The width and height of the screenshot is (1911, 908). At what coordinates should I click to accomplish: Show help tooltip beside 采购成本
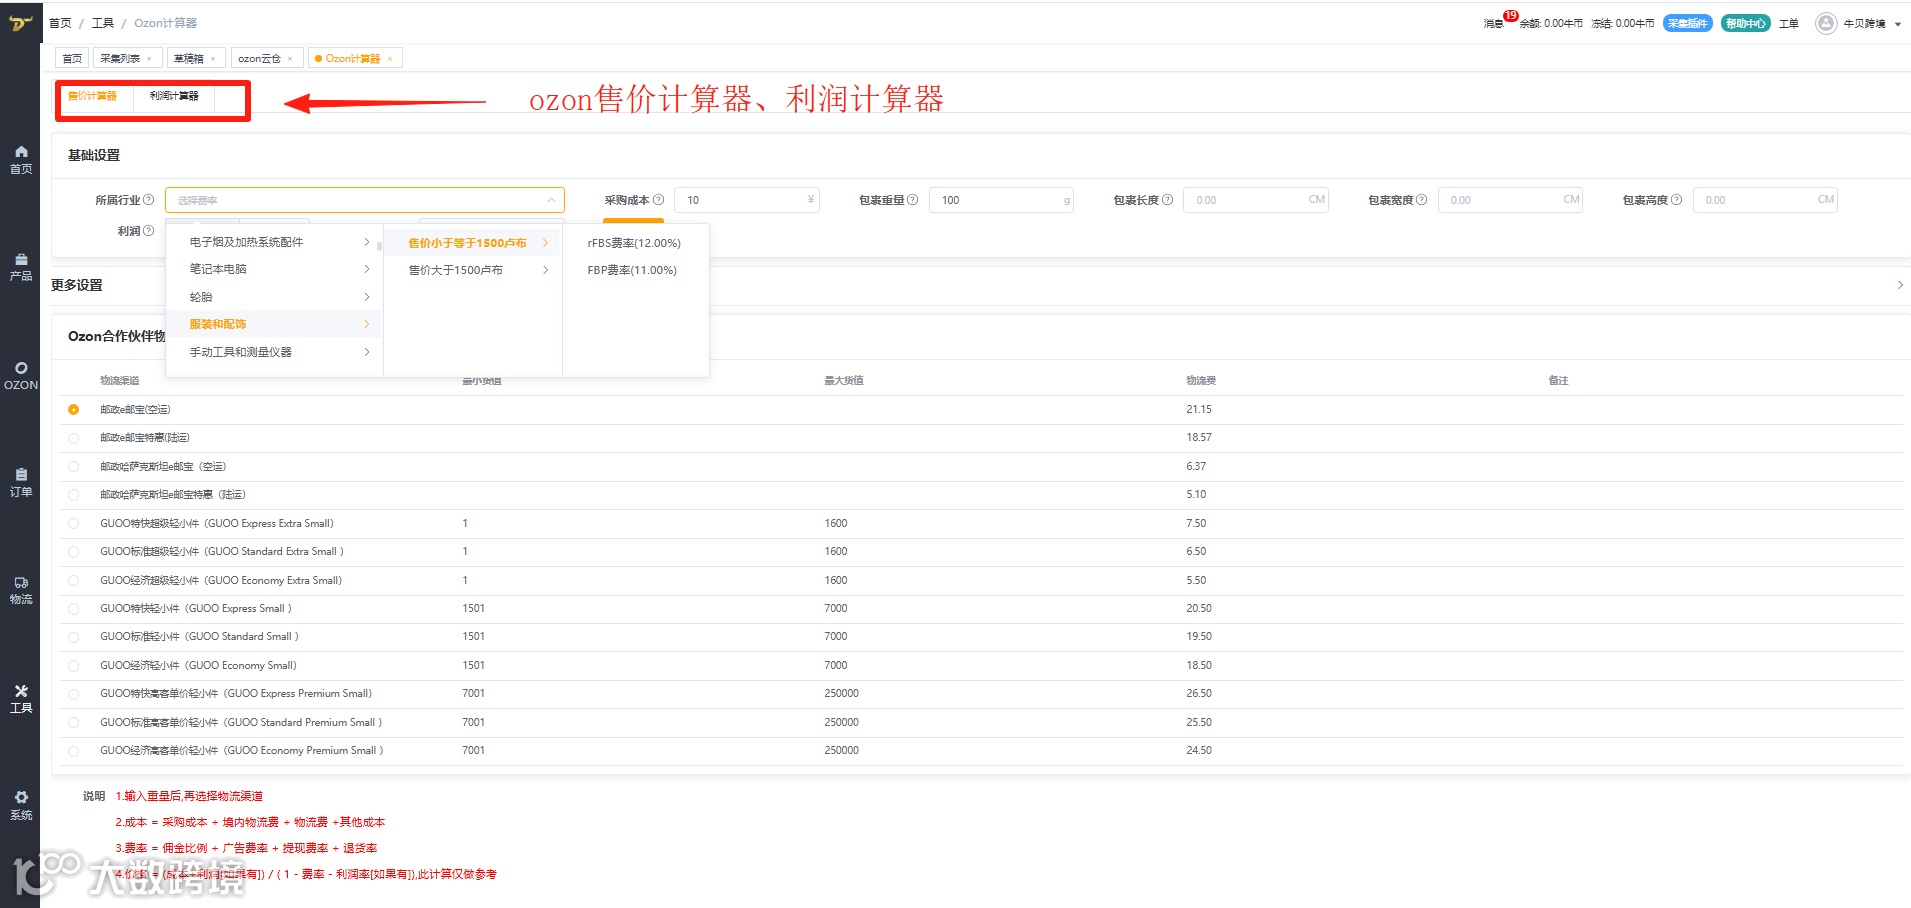(658, 200)
